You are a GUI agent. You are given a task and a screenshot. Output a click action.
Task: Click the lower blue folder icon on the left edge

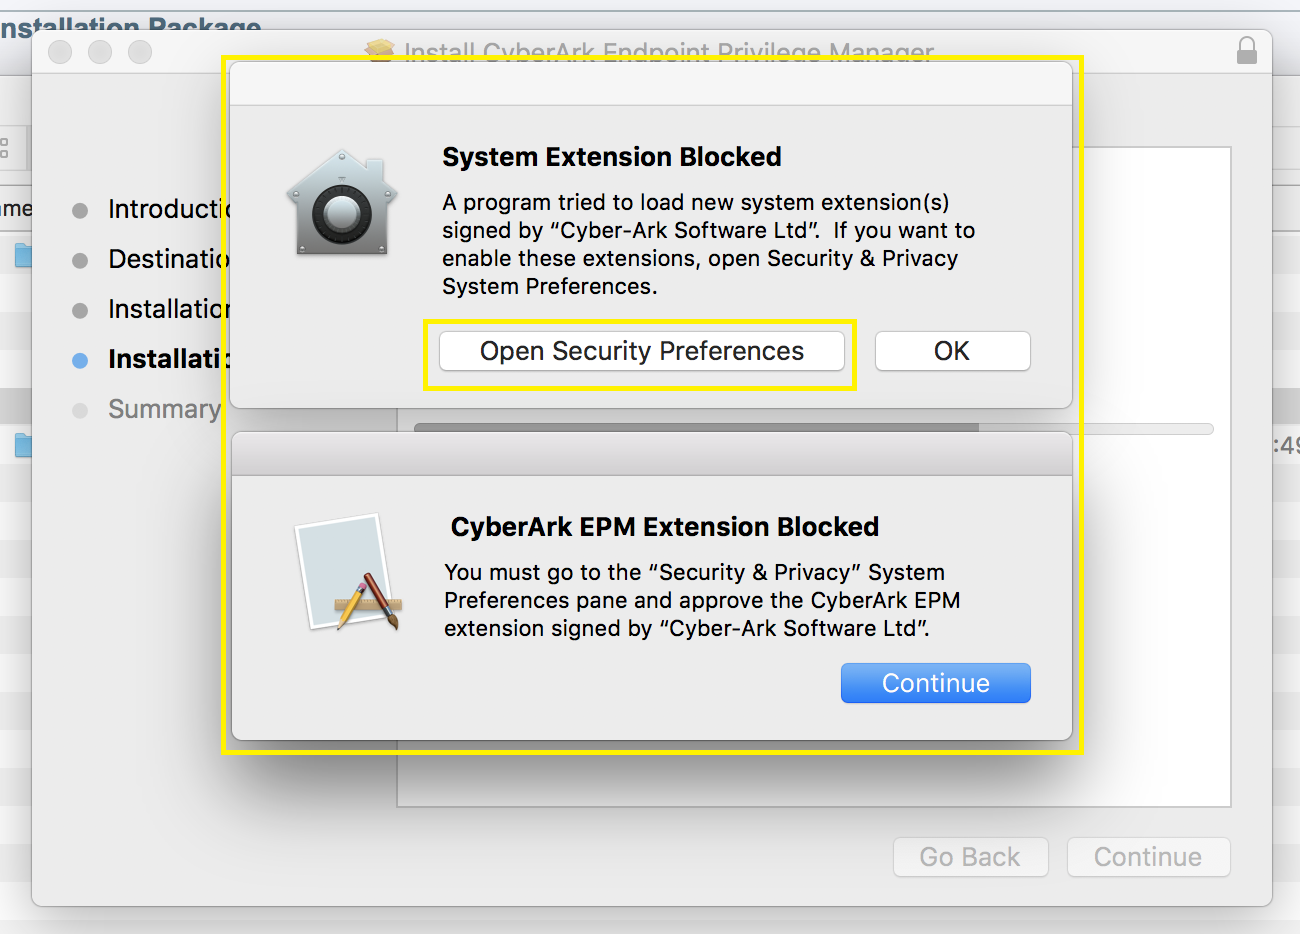[x=22, y=446]
